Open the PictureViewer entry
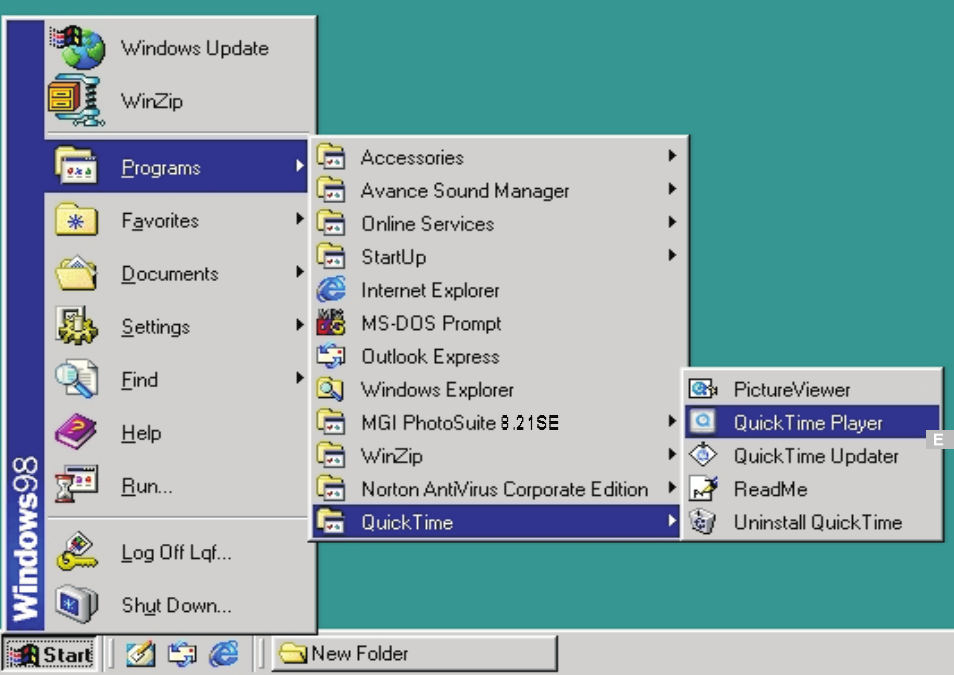This screenshot has height=675, width=954. [x=812, y=389]
